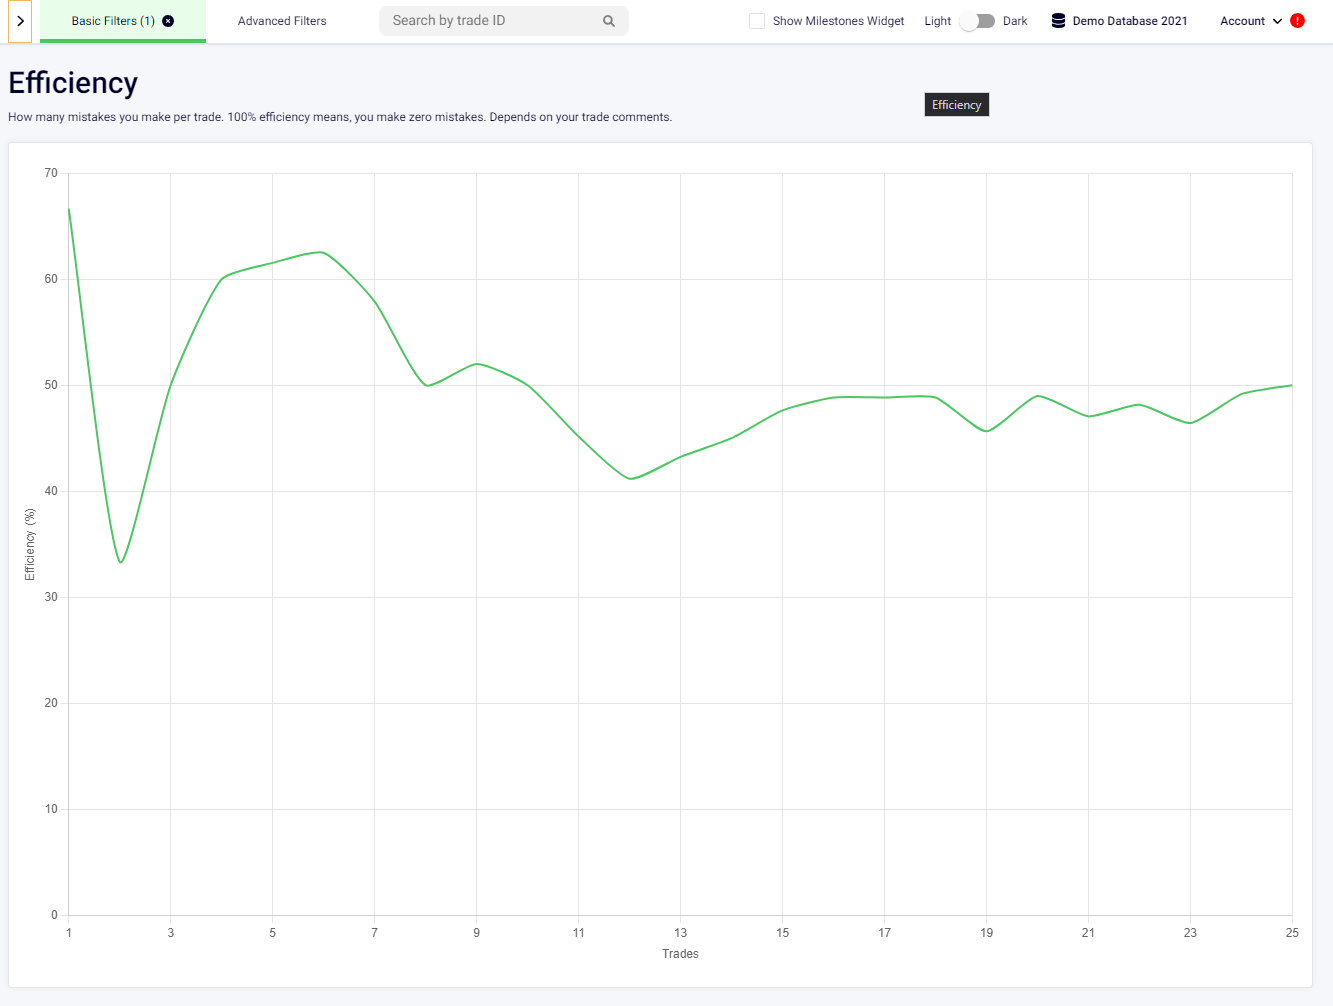Click the Efficiency tooltip label
This screenshot has height=1006, width=1333.
coord(956,105)
